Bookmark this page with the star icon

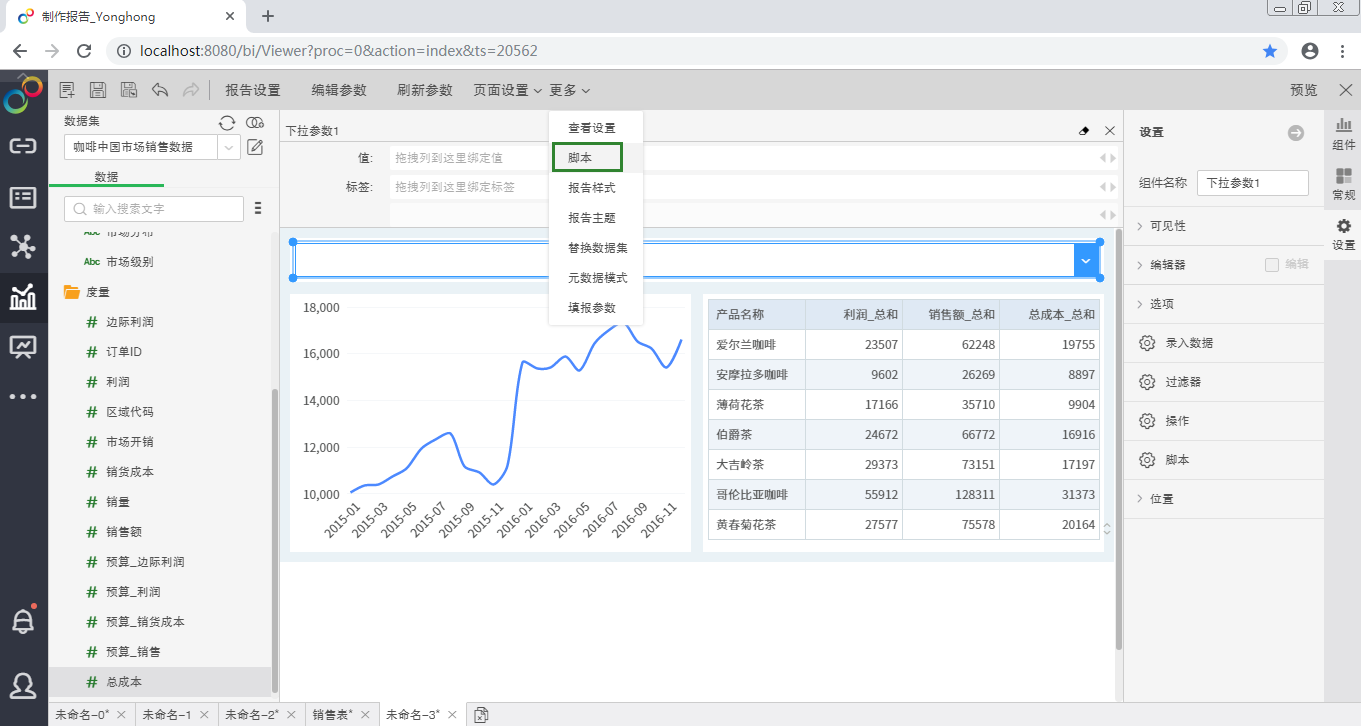click(1270, 51)
